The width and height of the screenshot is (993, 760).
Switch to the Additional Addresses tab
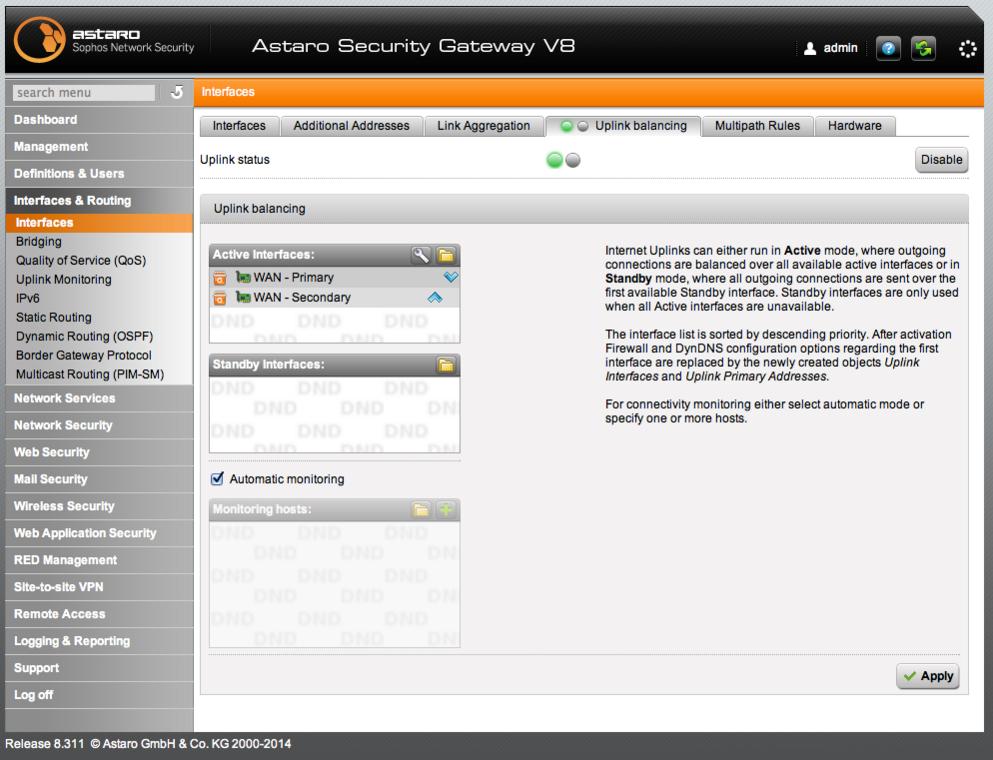[x=351, y=126]
